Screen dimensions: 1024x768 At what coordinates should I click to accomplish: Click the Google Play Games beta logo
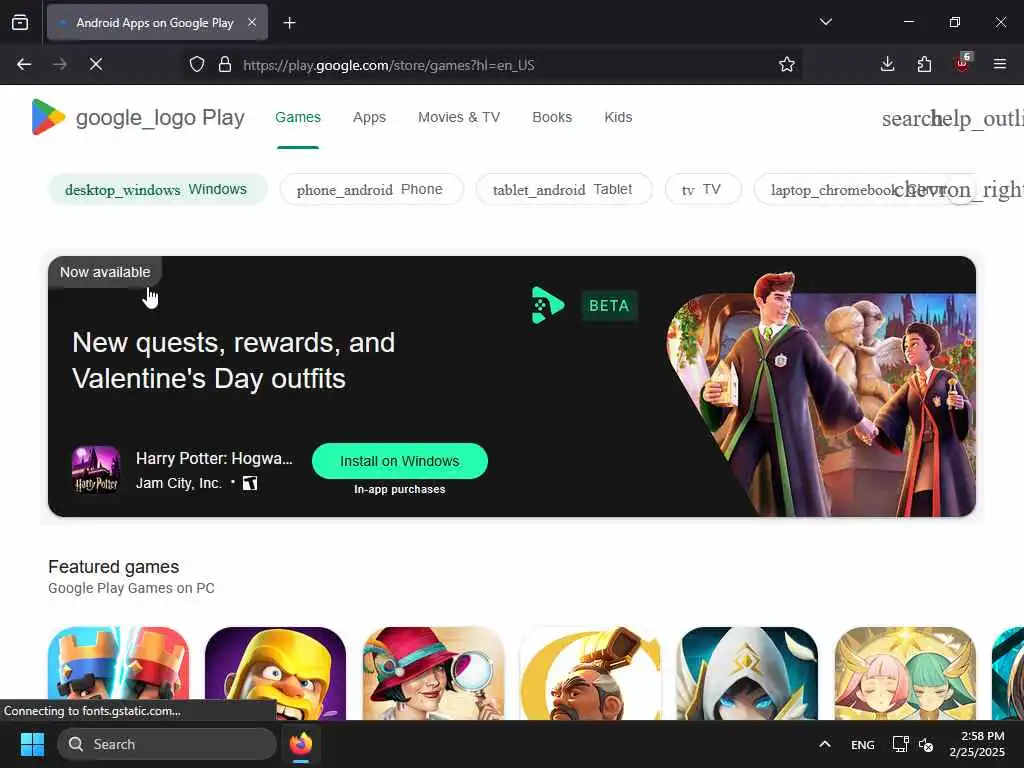point(548,305)
